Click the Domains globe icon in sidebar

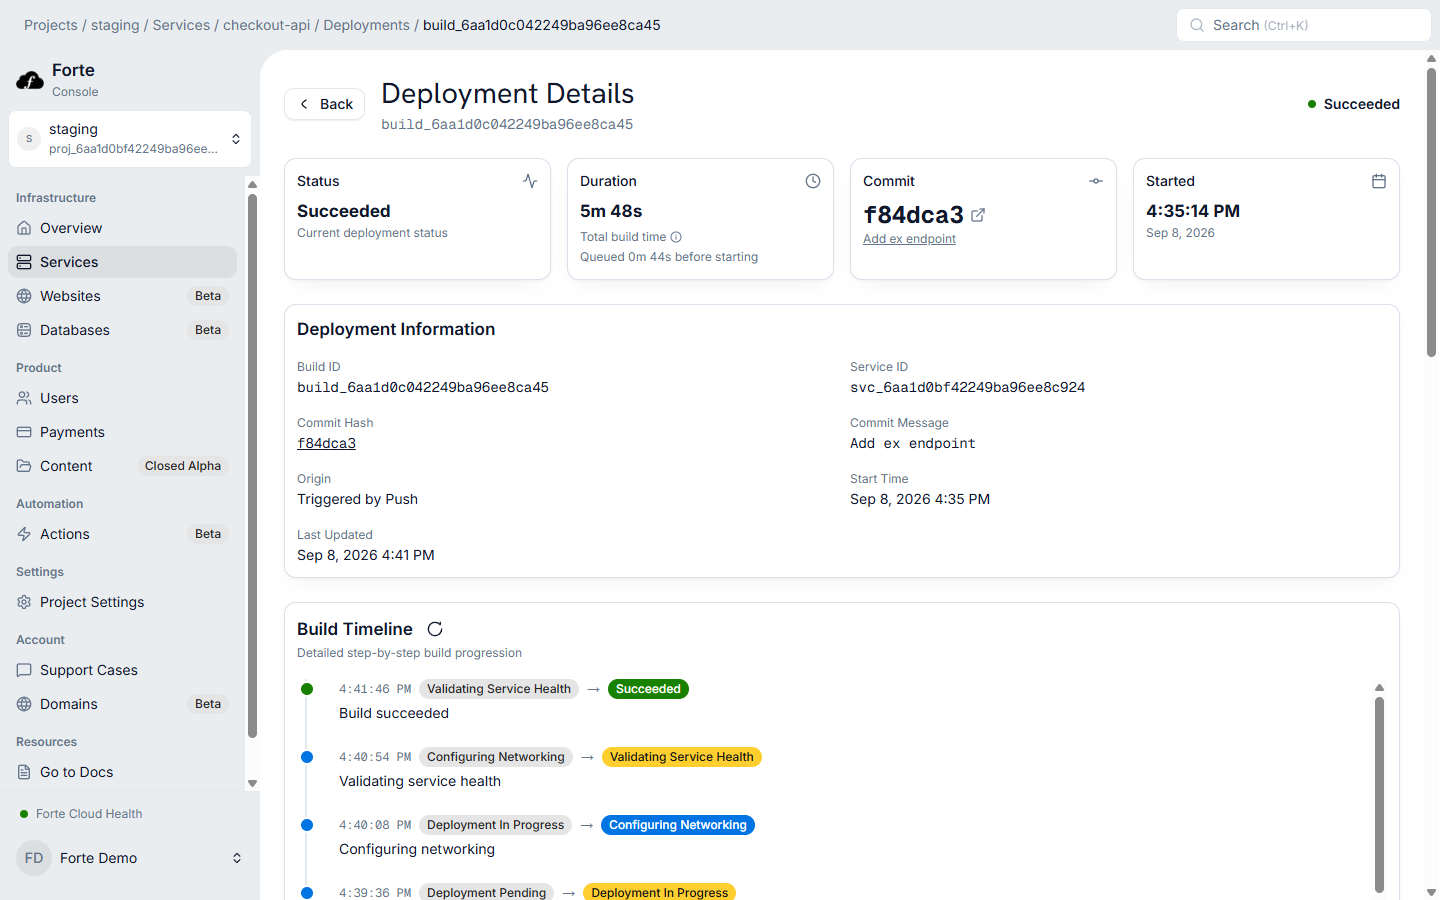coord(24,704)
